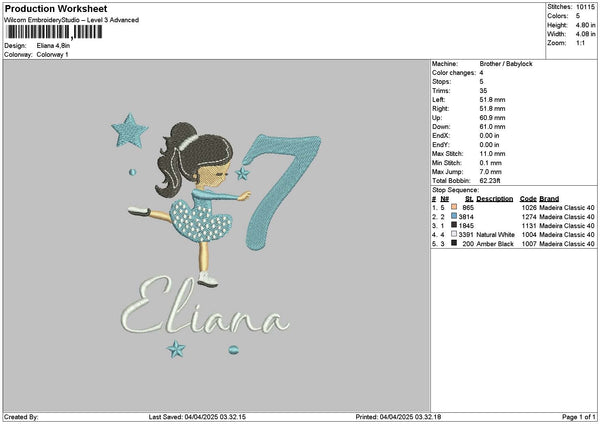Click the Amber Black description text
Image resolution: width=600 pixels, height=424 pixels.
(495, 243)
